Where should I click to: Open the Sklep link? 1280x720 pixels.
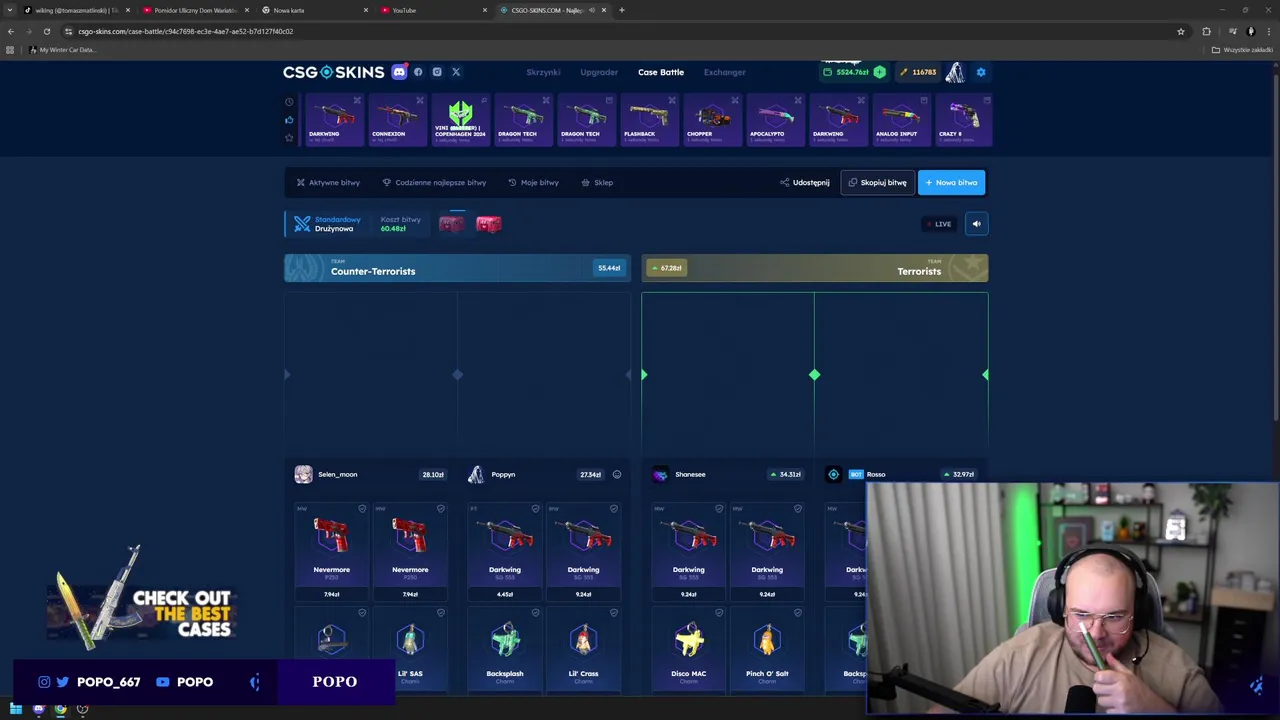(597, 183)
